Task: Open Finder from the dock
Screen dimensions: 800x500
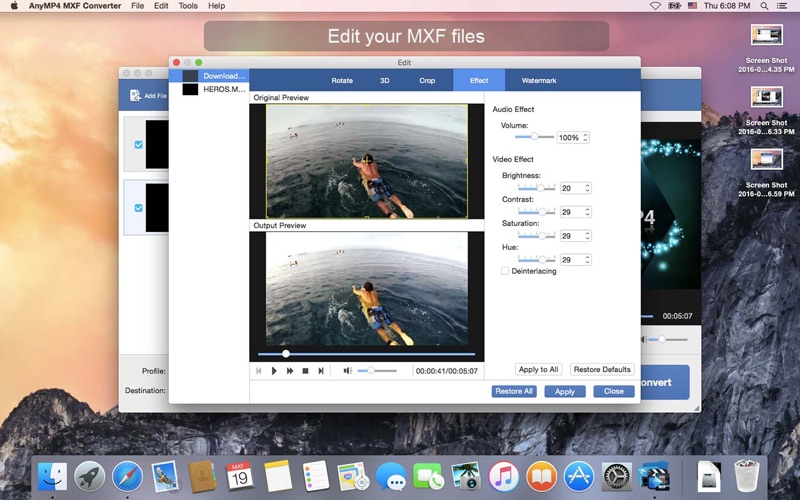Action: (52, 477)
